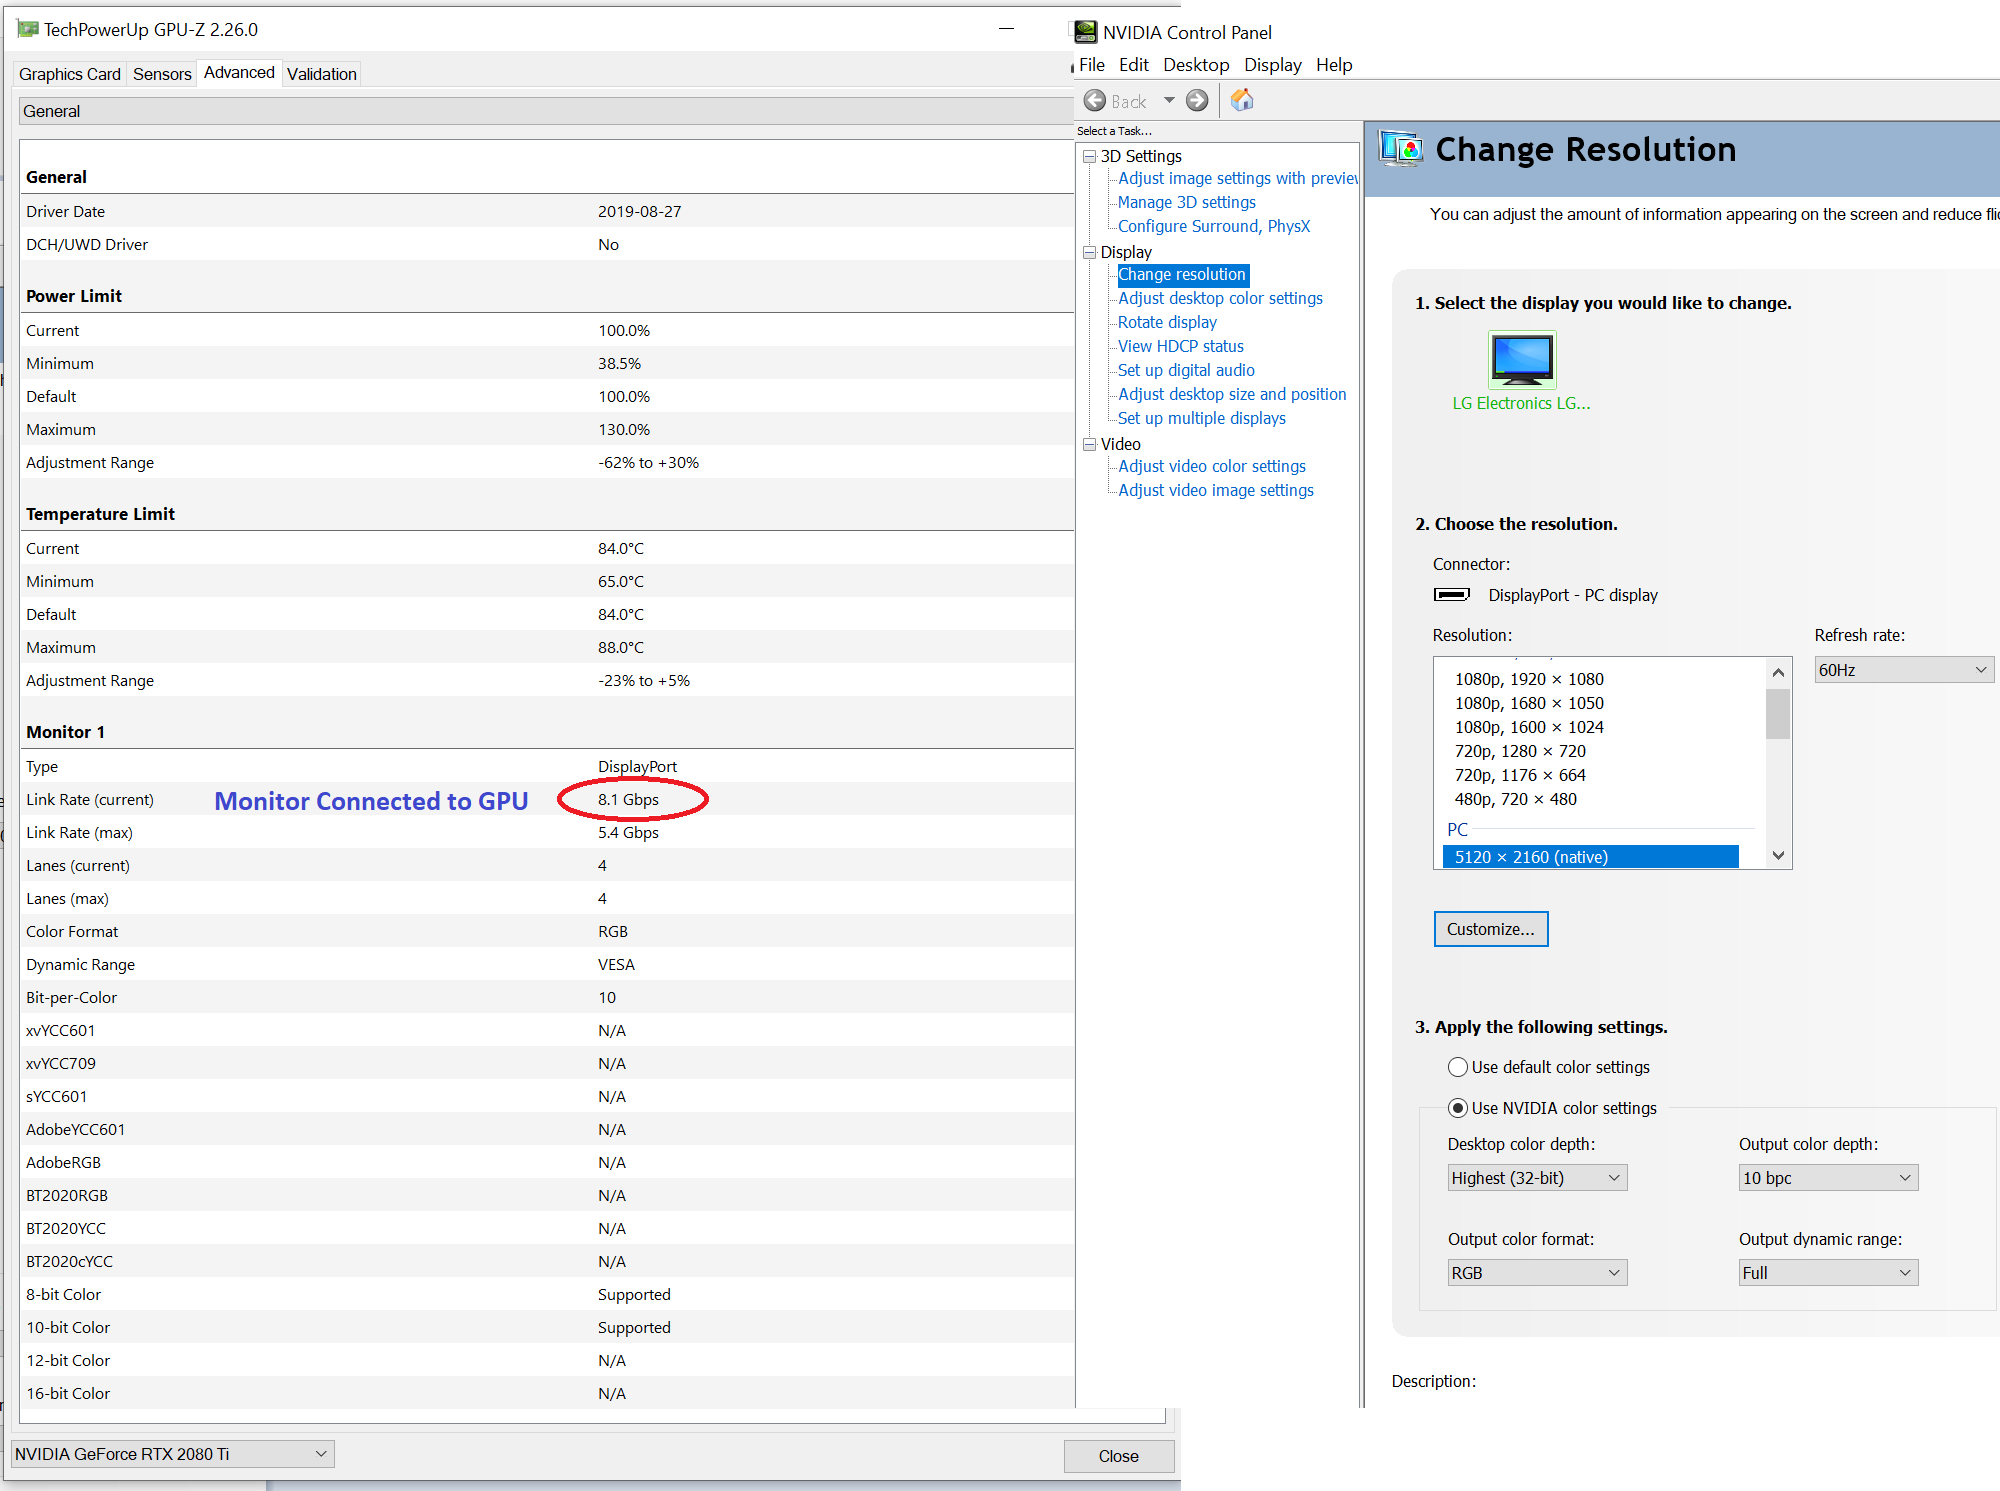
Task: Click the DisplayPort connector icon
Action: 1452,595
